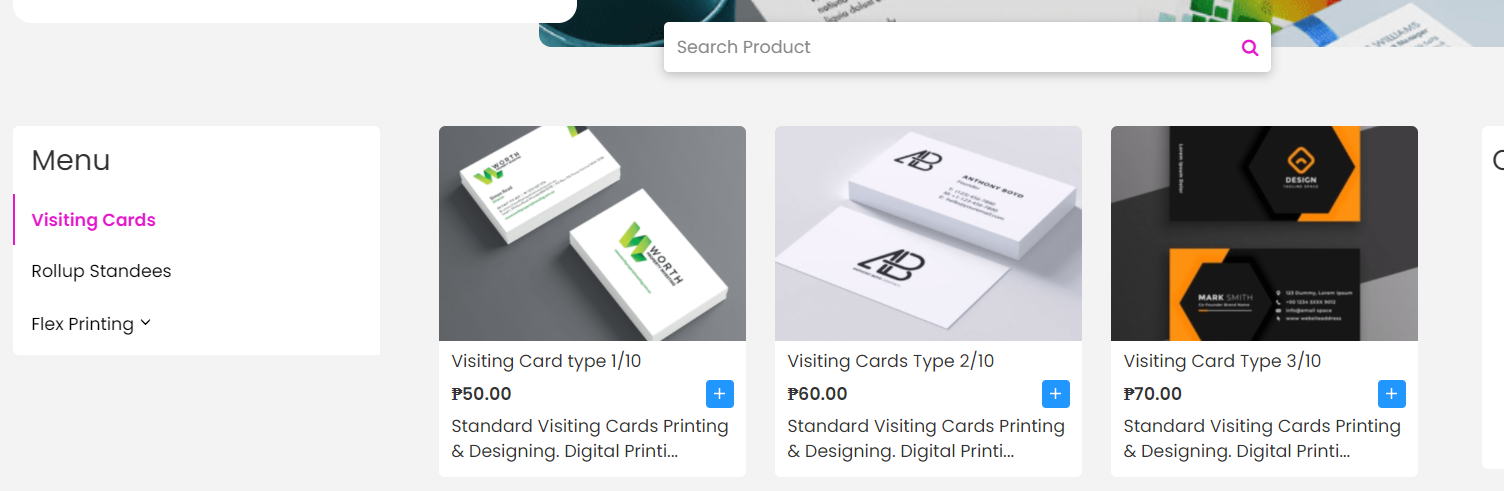
Task: Open Rollup Standees menu category
Action: (x=101, y=271)
